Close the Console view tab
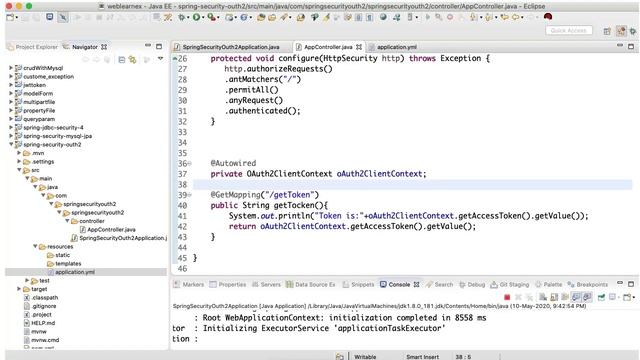The width and height of the screenshot is (640, 360). pos(416,284)
